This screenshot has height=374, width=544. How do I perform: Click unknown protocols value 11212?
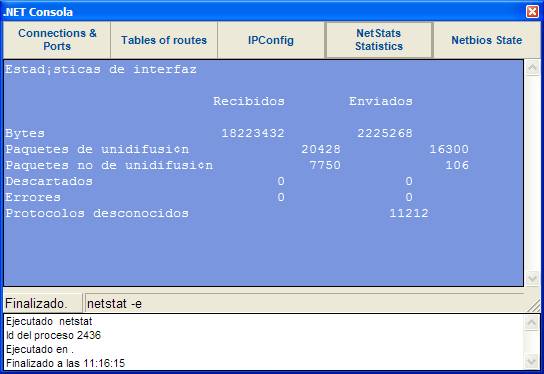[409, 213]
